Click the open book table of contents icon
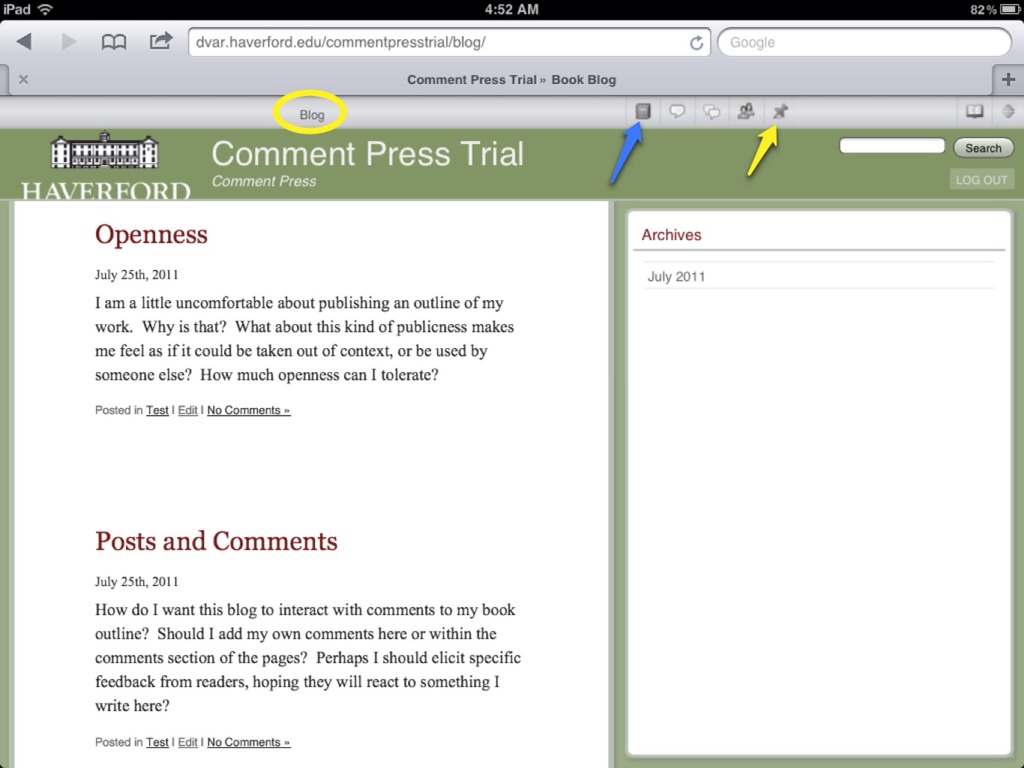Viewport: 1024px width, 768px height. click(974, 111)
